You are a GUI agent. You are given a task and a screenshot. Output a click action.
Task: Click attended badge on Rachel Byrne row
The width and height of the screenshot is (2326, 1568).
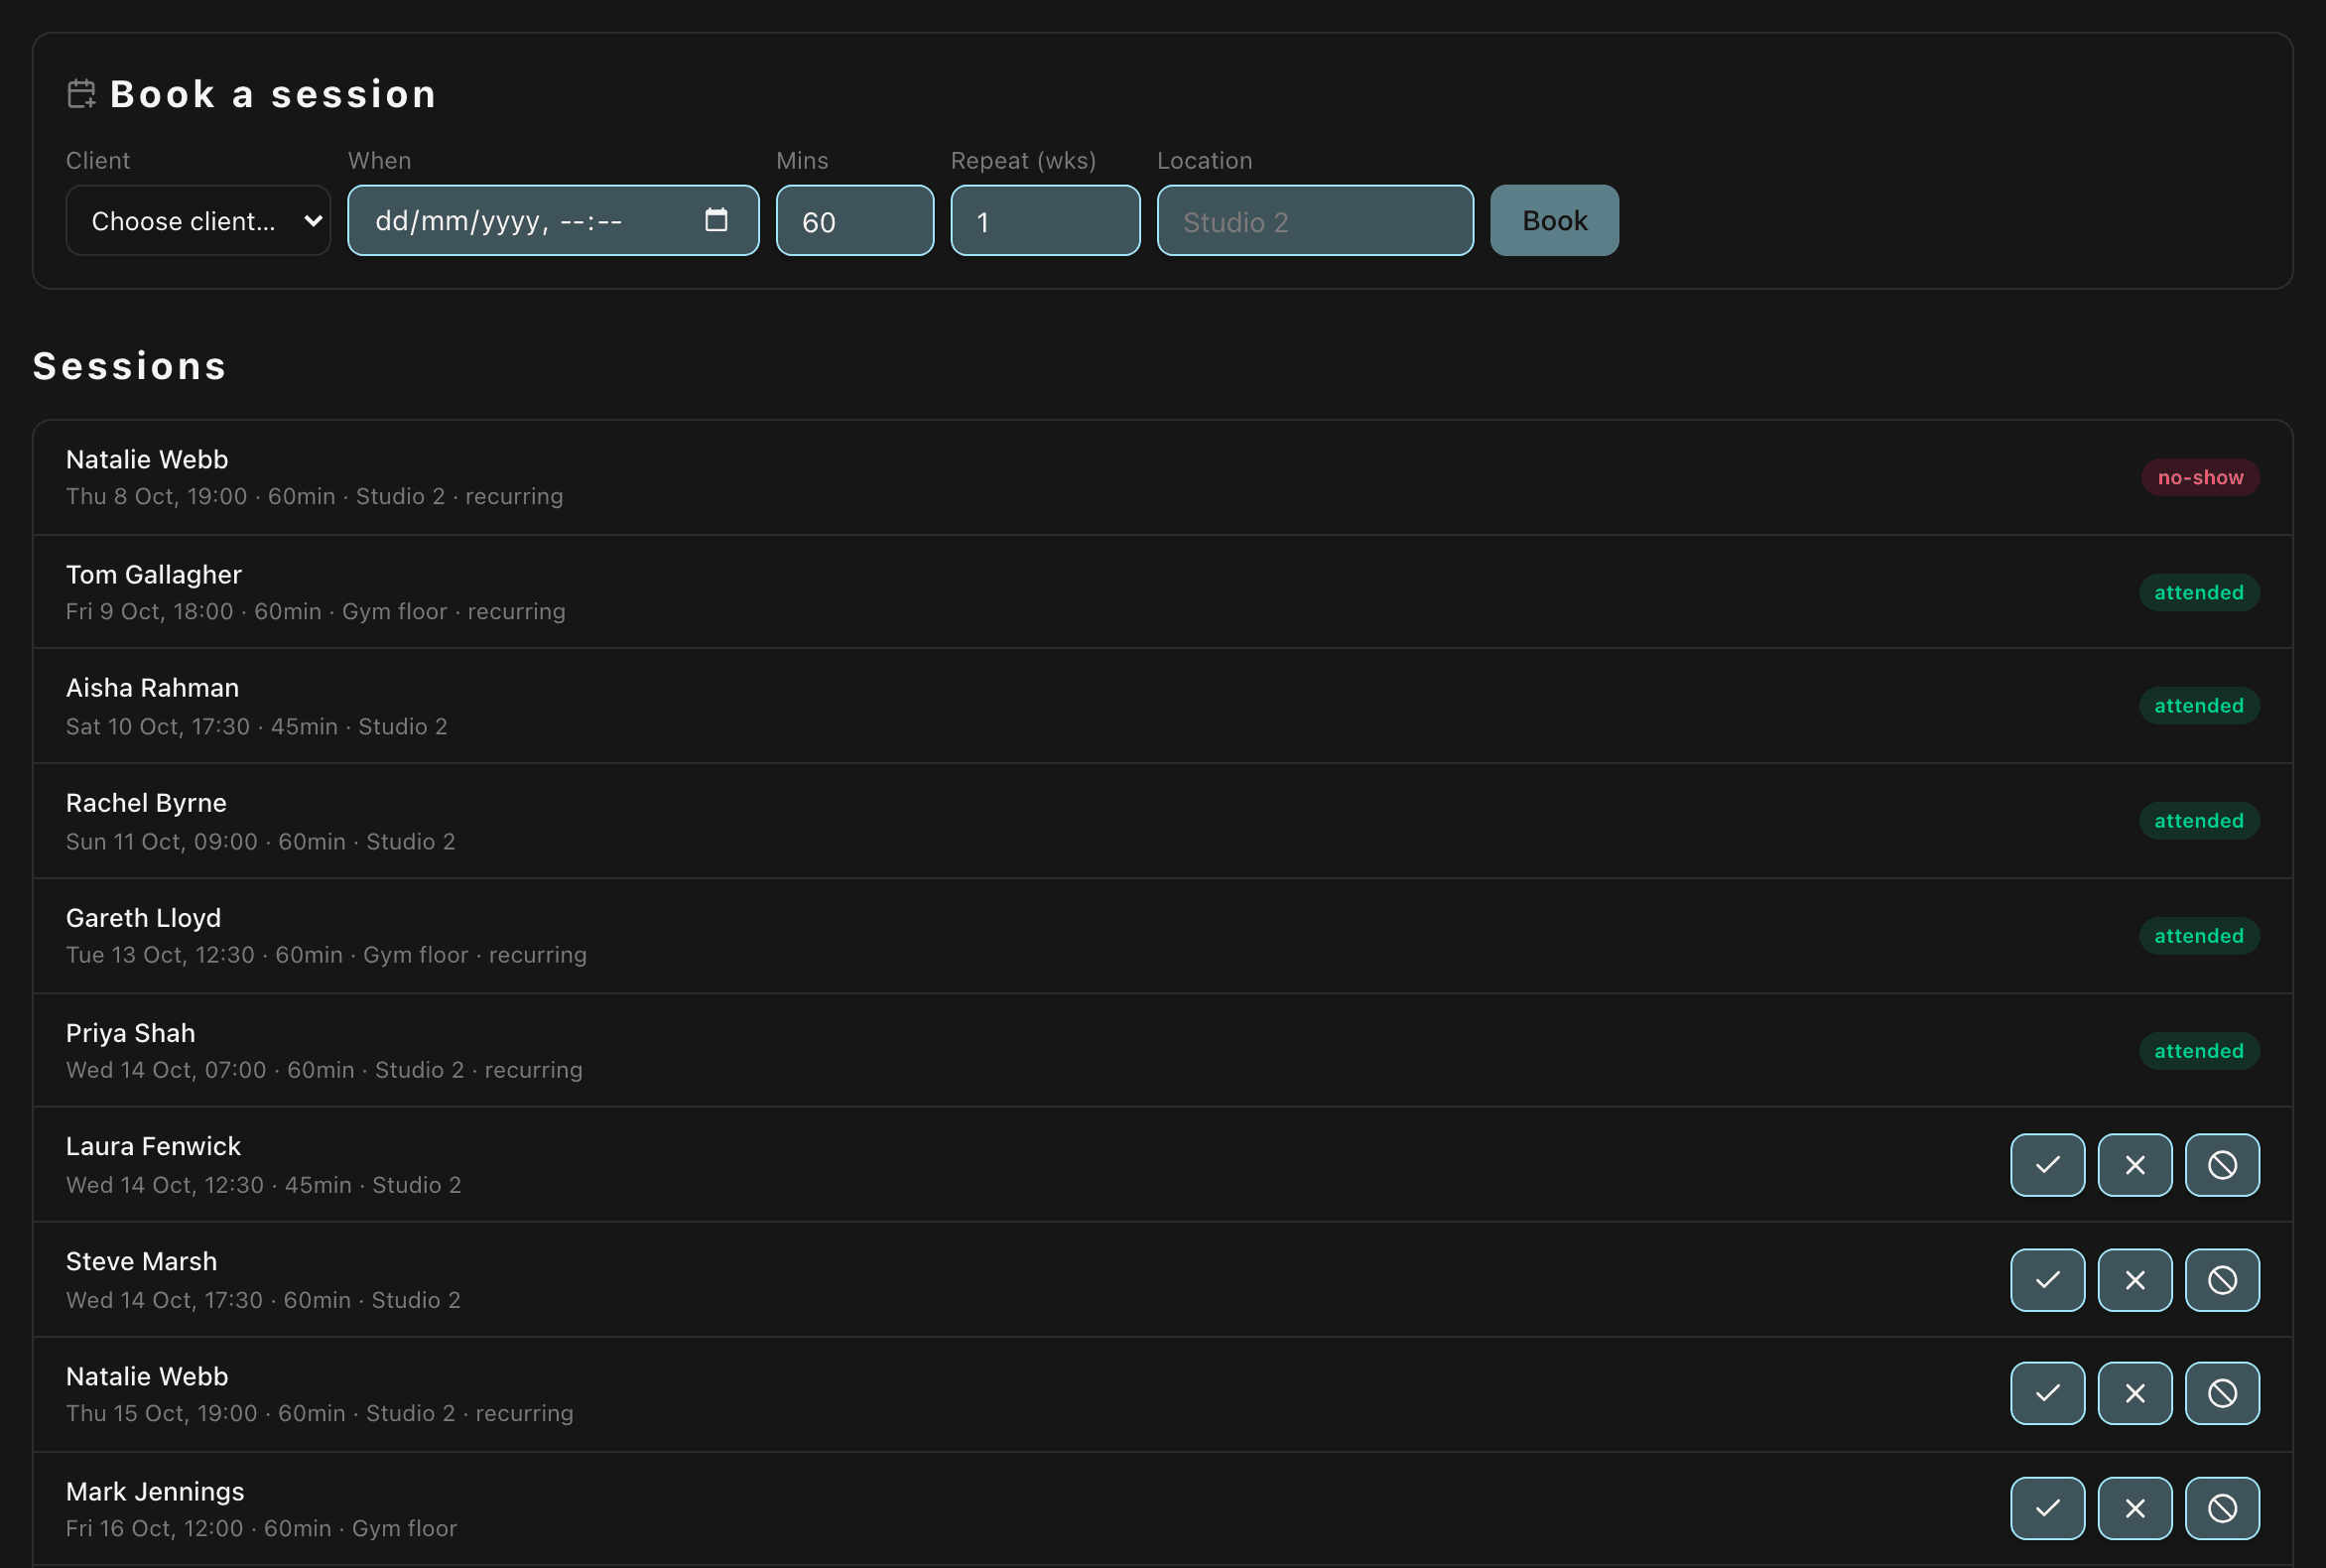2198,820
